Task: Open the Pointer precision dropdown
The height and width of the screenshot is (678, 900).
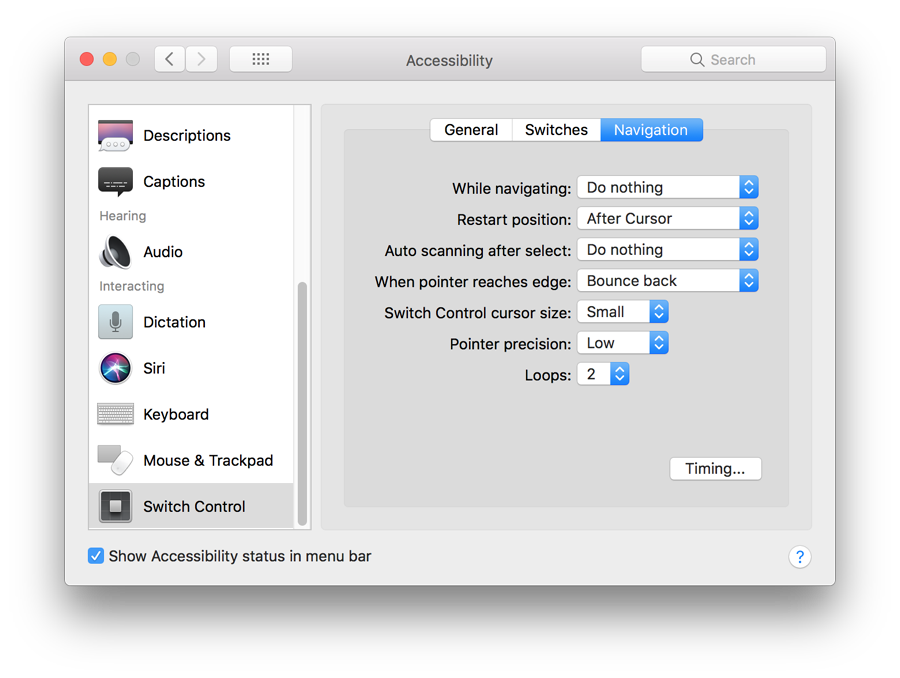Action: pyautogui.click(x=623, y=343)
